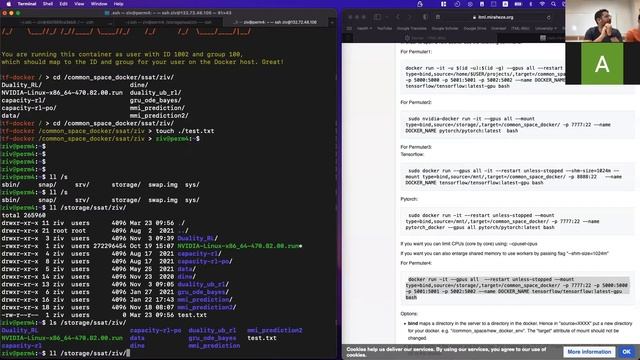Open the Google Scholar bookmark
Image resolution: width=640 pixels, height=360 pixels.
click(x=445, y=29)
